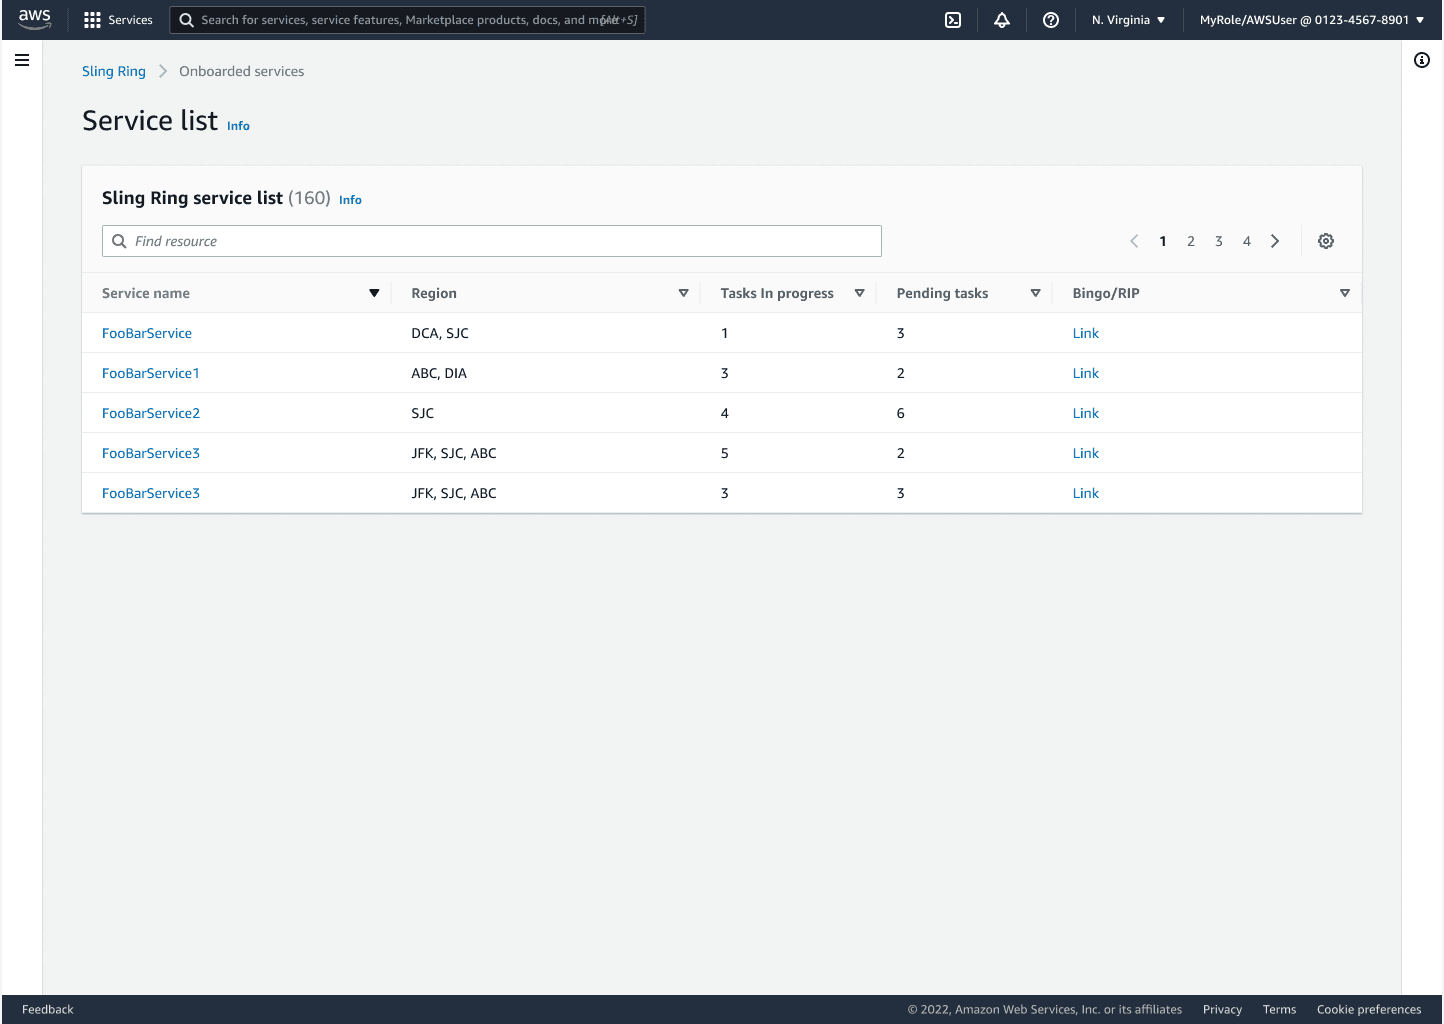This screenshot has width=1444, height=1024.
Task: Open the Privacy footer link
Action: 1222,1009
